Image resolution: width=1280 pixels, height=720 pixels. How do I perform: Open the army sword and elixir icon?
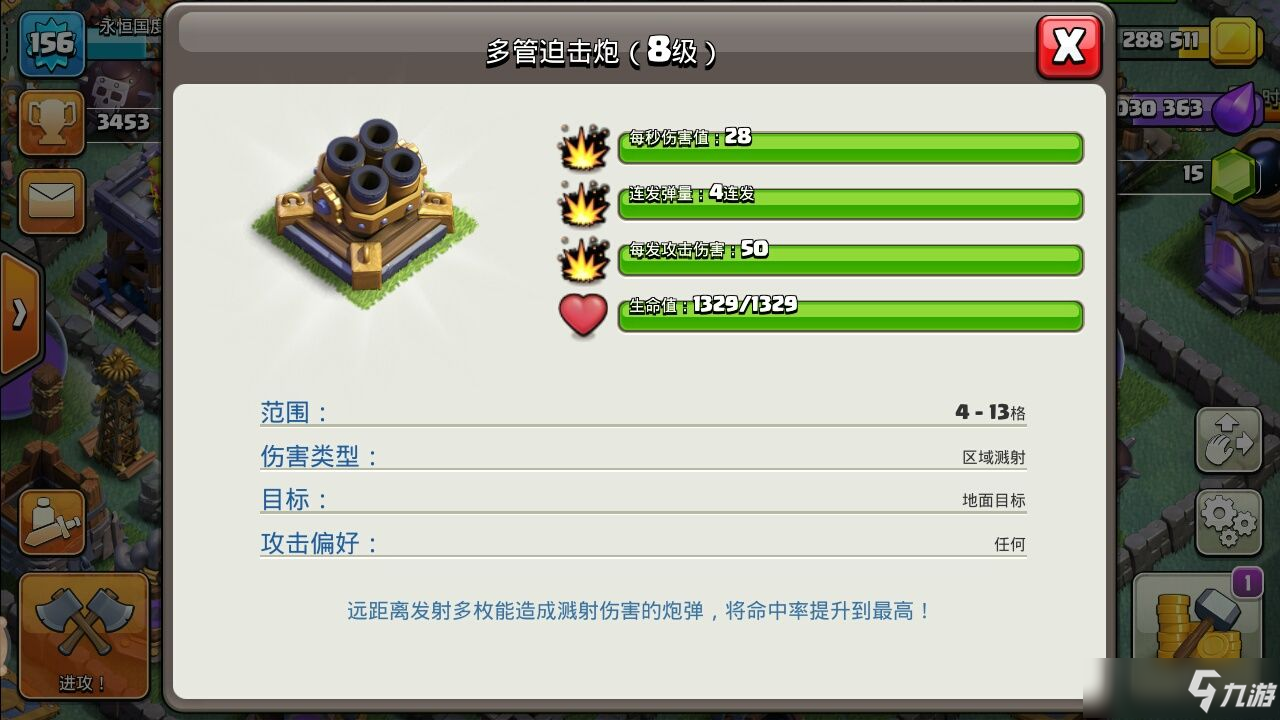tap(52, 523)
